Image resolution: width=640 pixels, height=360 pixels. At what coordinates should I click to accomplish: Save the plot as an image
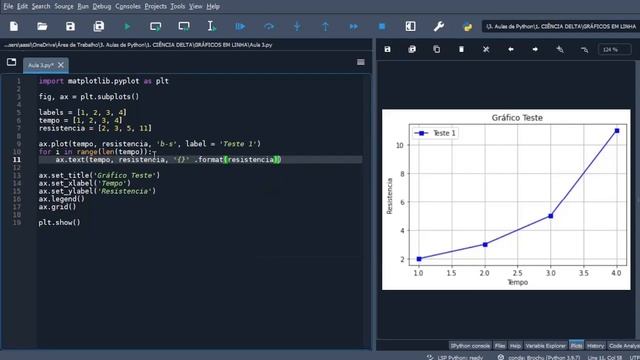pos(387,49)
